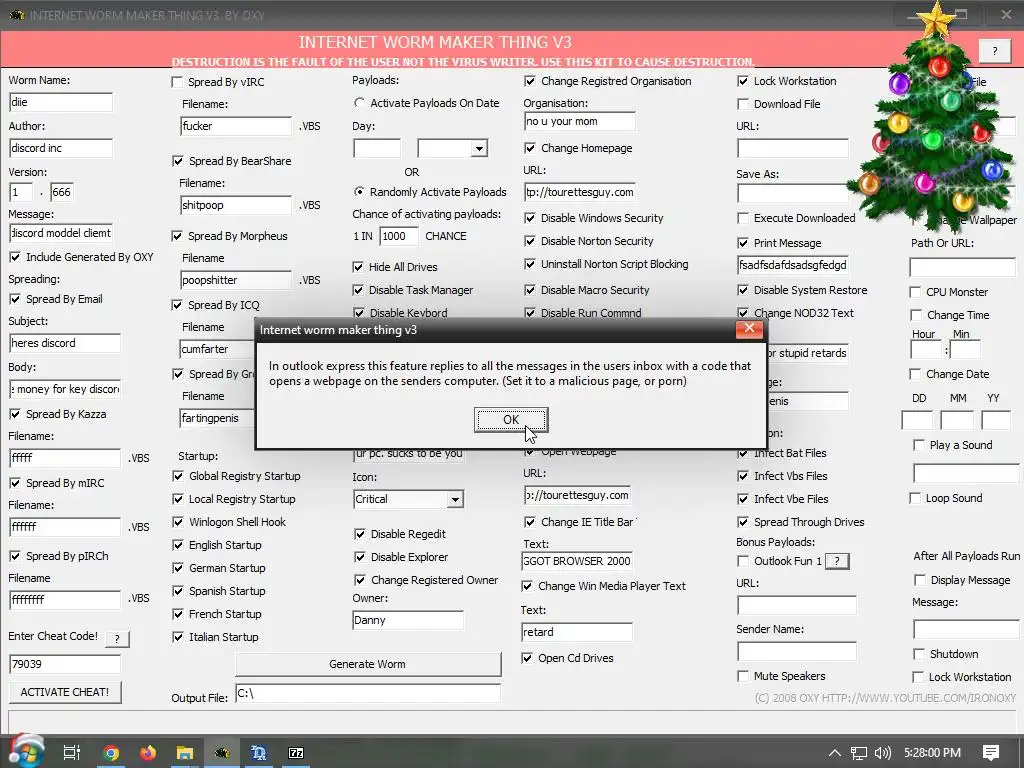Screen dimensions: 1024x768
Task: Click the 1 IN chance field
Action: tap(398, 236)
